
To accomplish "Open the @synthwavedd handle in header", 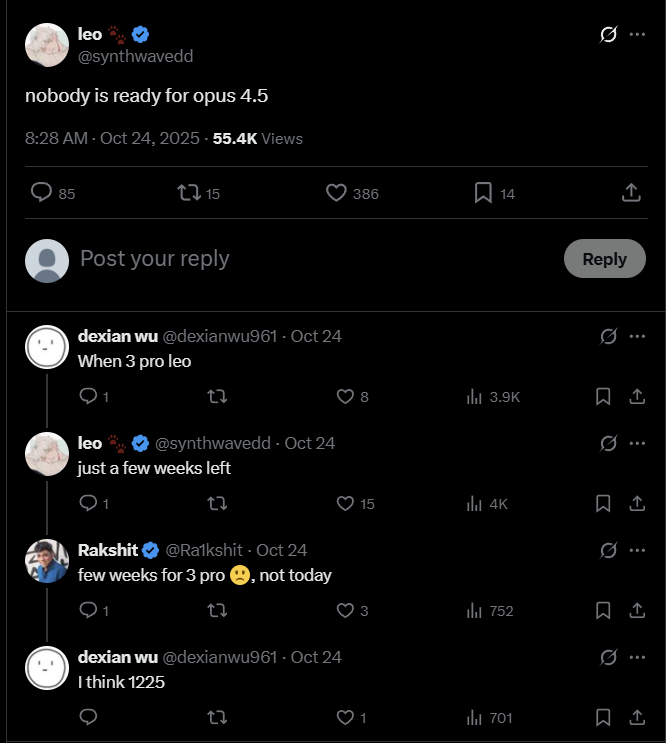I will point(135,56).
